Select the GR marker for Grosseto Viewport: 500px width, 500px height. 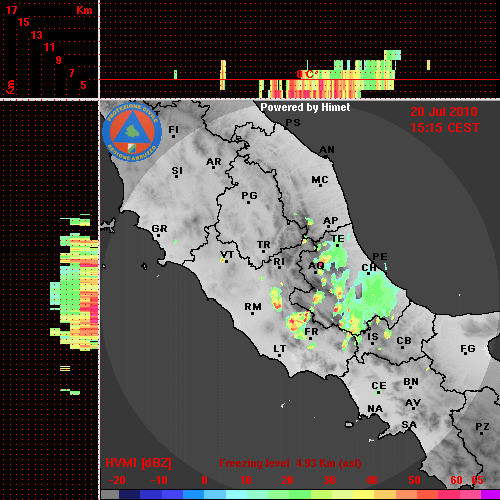click(x=159, y=230)
